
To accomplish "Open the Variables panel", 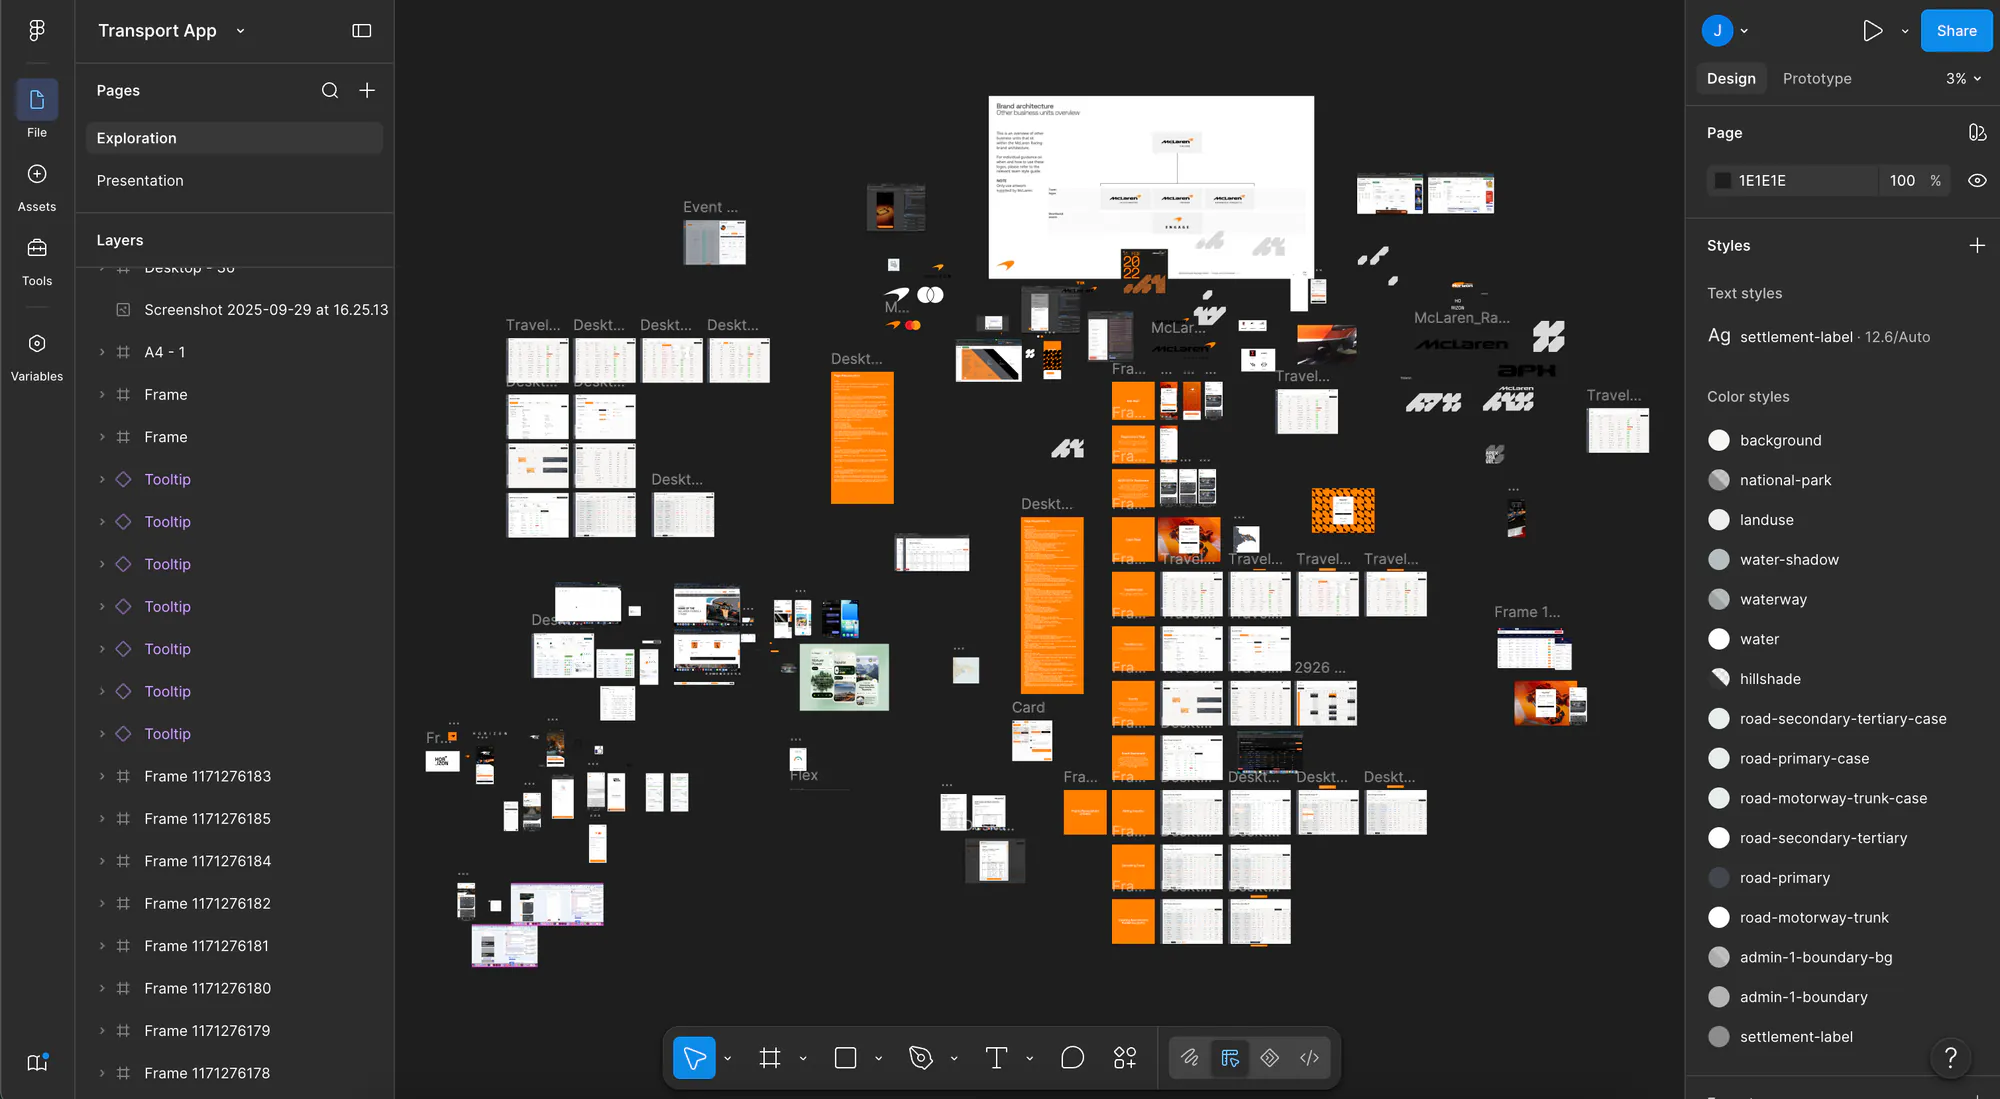I will tap(37, 358).
